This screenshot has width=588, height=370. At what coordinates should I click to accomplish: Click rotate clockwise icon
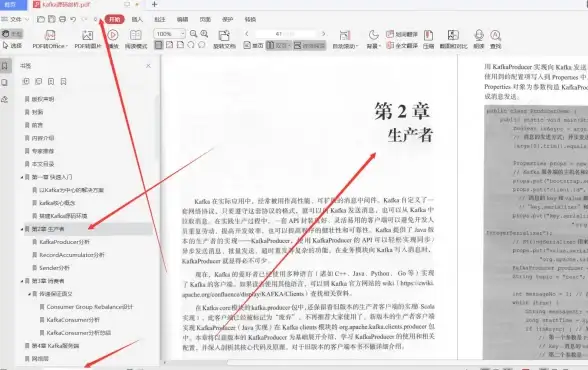202,45
